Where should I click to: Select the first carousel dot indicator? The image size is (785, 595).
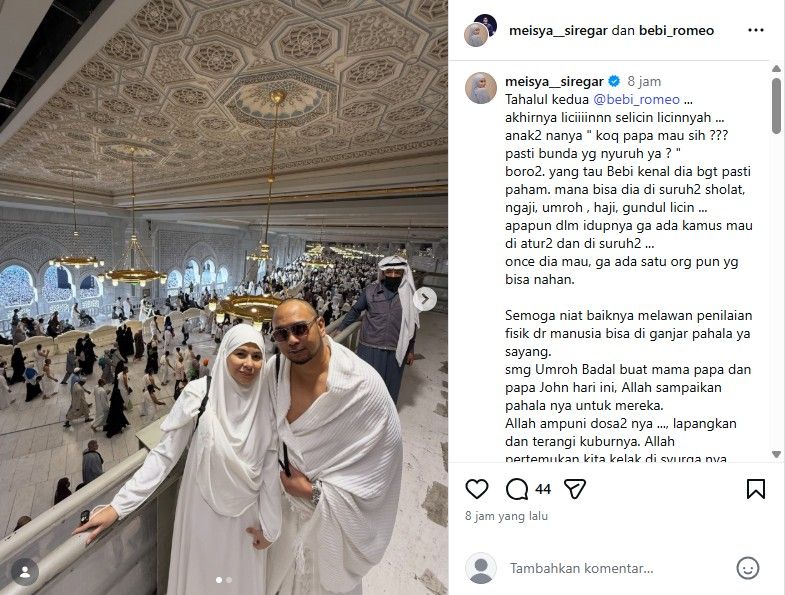pyautogui.click(x=219, y=580)
